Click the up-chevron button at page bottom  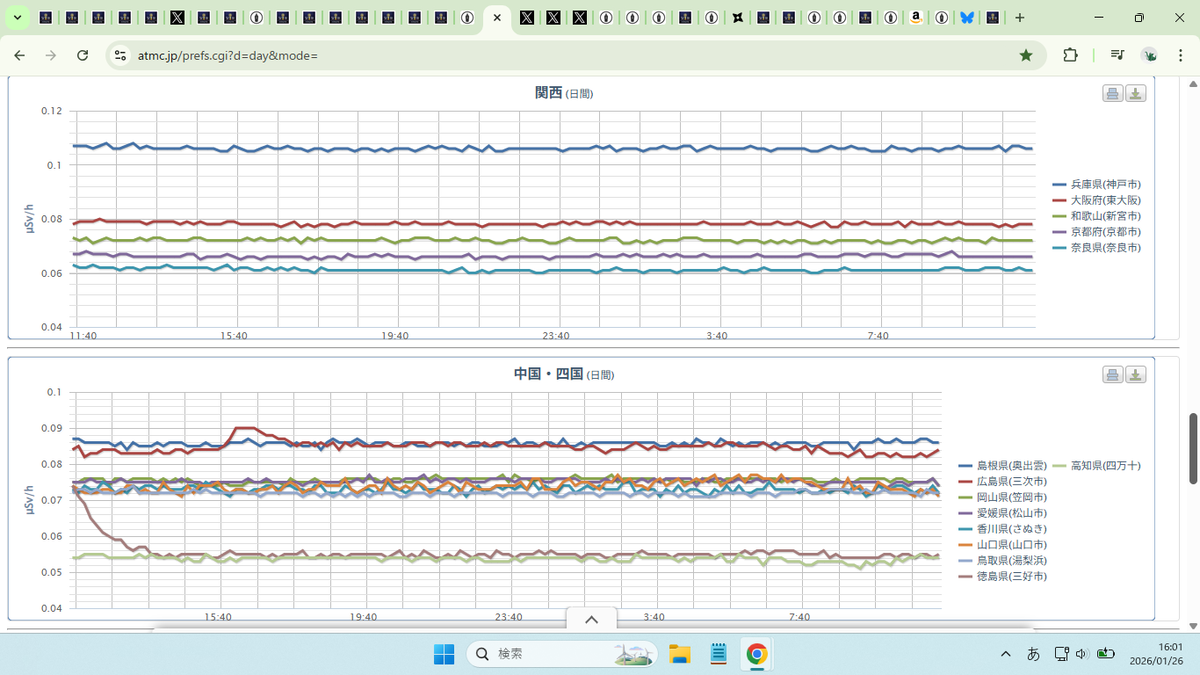pos(591,619)
